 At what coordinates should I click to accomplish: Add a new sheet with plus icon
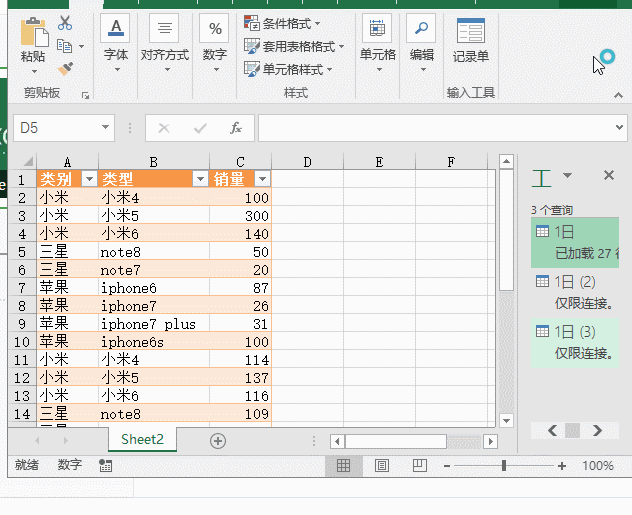pyautogui.click(x=218, y=441)
